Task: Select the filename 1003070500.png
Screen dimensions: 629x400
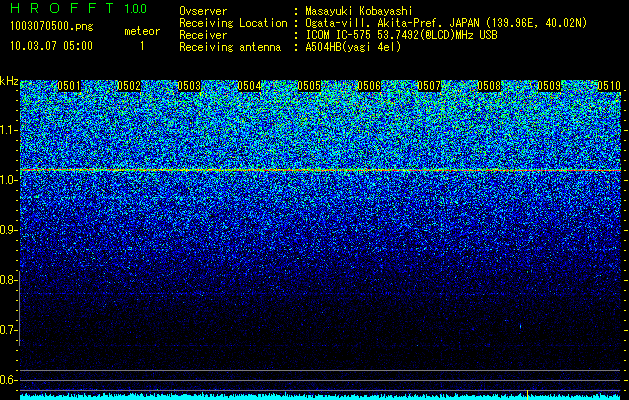Action: pos(51,27)
